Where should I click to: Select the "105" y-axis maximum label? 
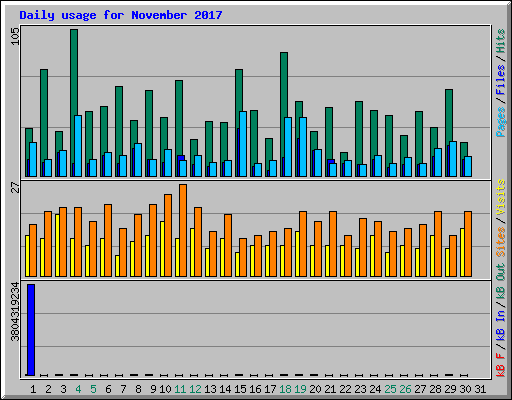click(x=15, y=36)
